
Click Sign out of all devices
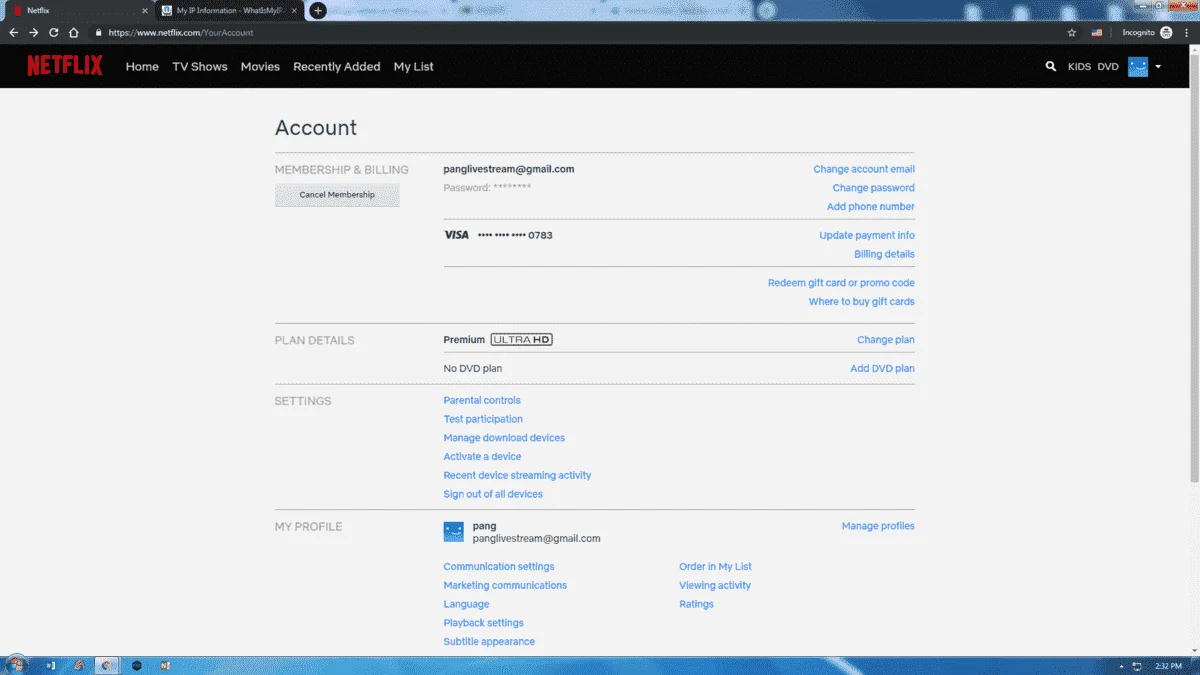[493, 494]
